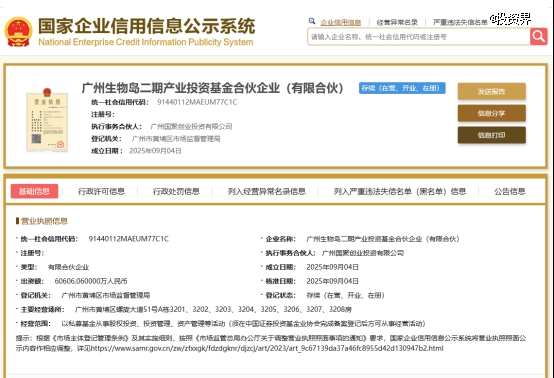Click the 登记机关 value in the license info section
Viewport: 554px width, 378px height.
coord(106,295)
